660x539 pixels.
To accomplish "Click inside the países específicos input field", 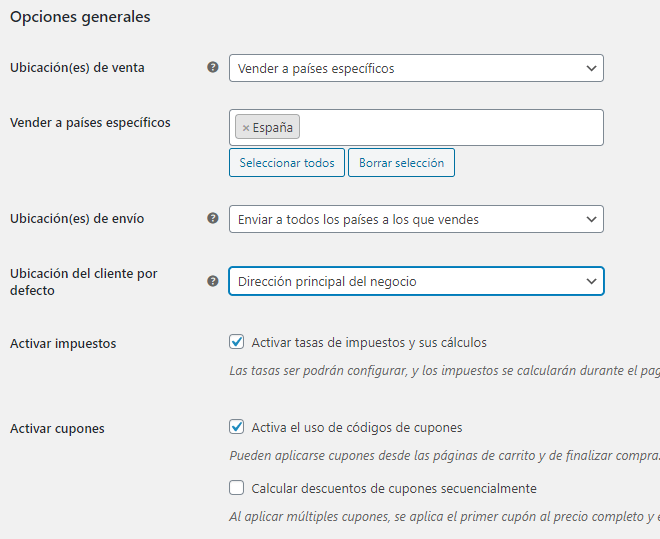I will coord(450,128).
